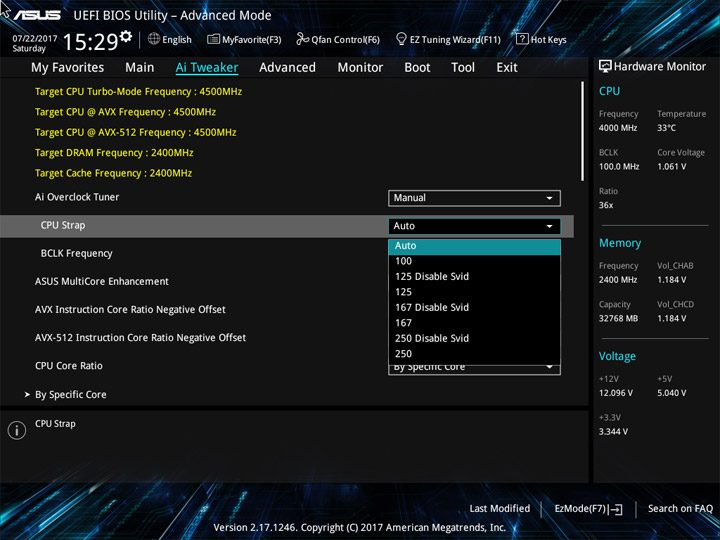Select AVX Instruction Core Ratio Negative Offset
Image resolution: width=720 pixels, height=540 pixels.
(x=130, y=310)
